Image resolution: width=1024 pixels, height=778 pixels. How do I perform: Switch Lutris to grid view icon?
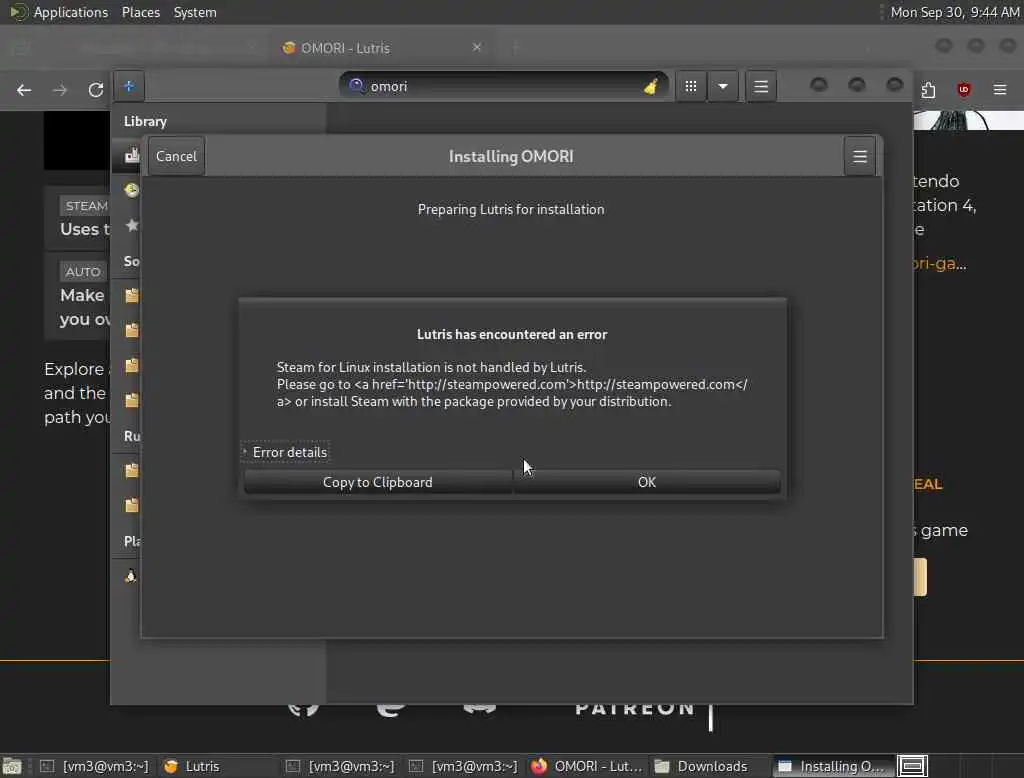tap(691, 86)
